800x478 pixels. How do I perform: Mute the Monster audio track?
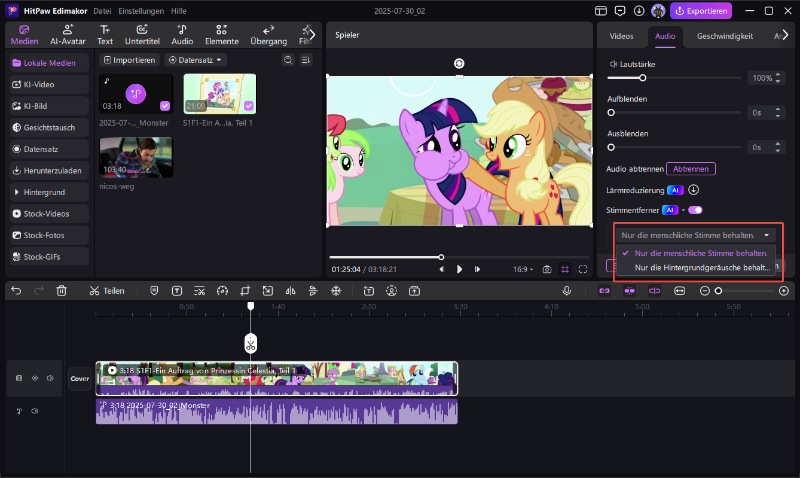35,411
